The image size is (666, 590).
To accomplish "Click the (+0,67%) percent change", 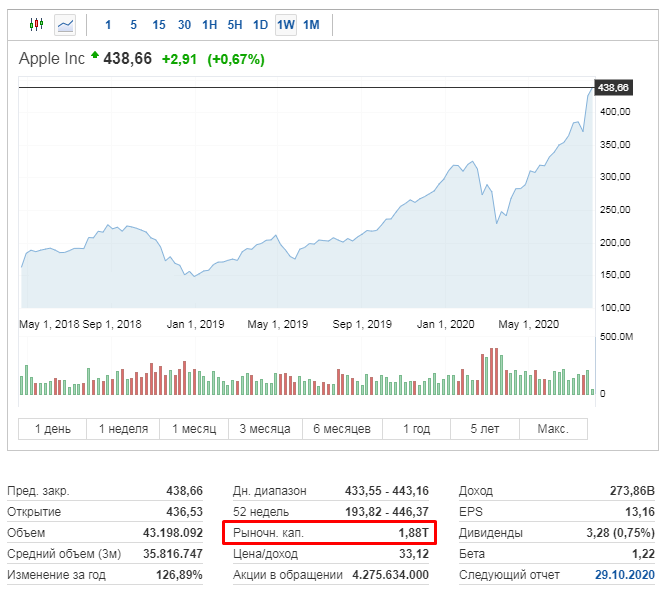I will [236, 59].
